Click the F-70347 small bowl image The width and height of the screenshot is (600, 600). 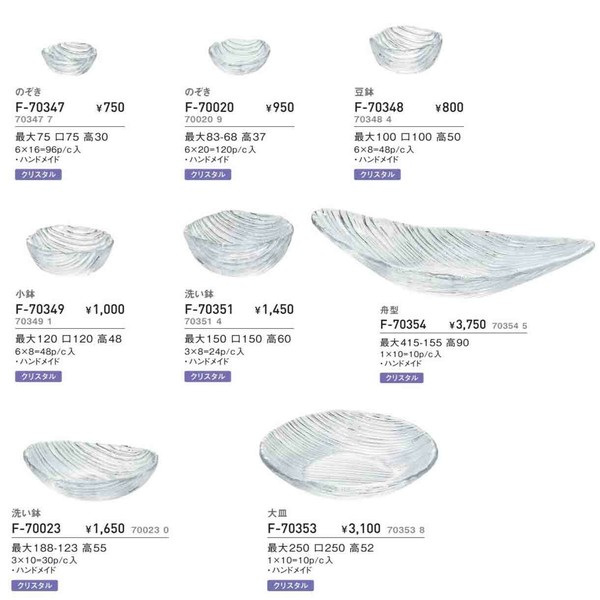pyautogui.click(x=69, y=58)
